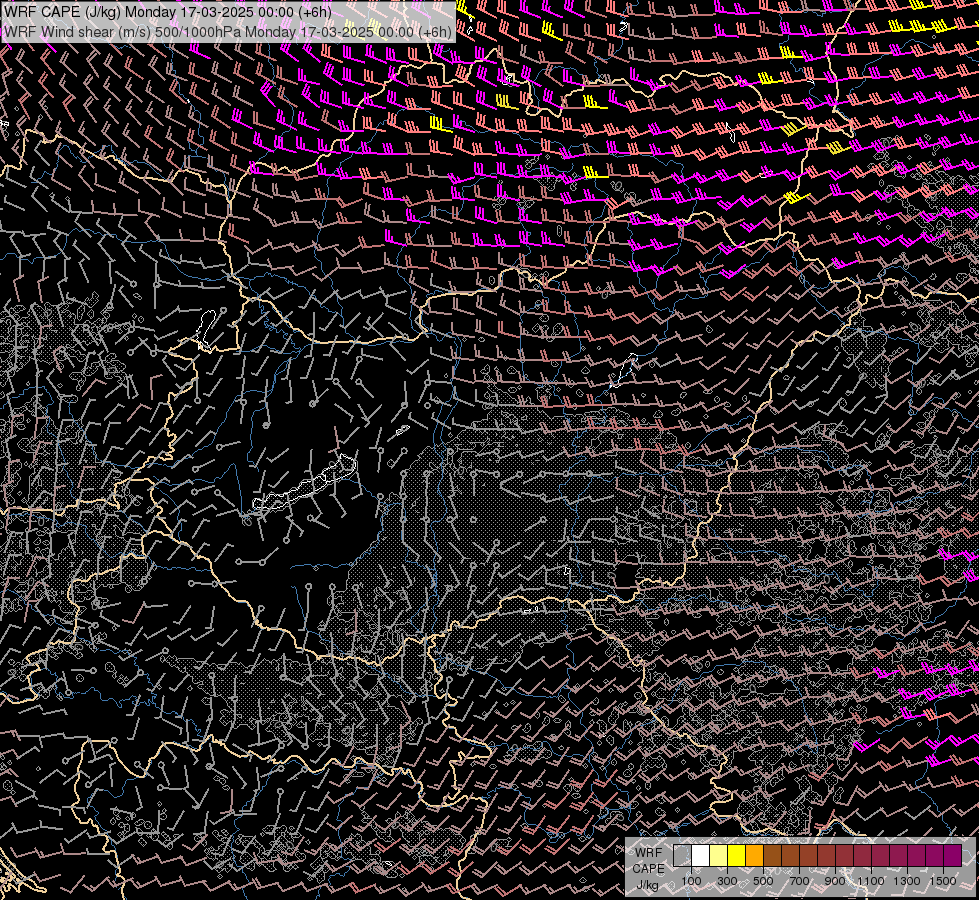This screenshot has height=900, width=979.
Task: Click the white 100–200 CAPE legend swatch
Action: point(701,855)
